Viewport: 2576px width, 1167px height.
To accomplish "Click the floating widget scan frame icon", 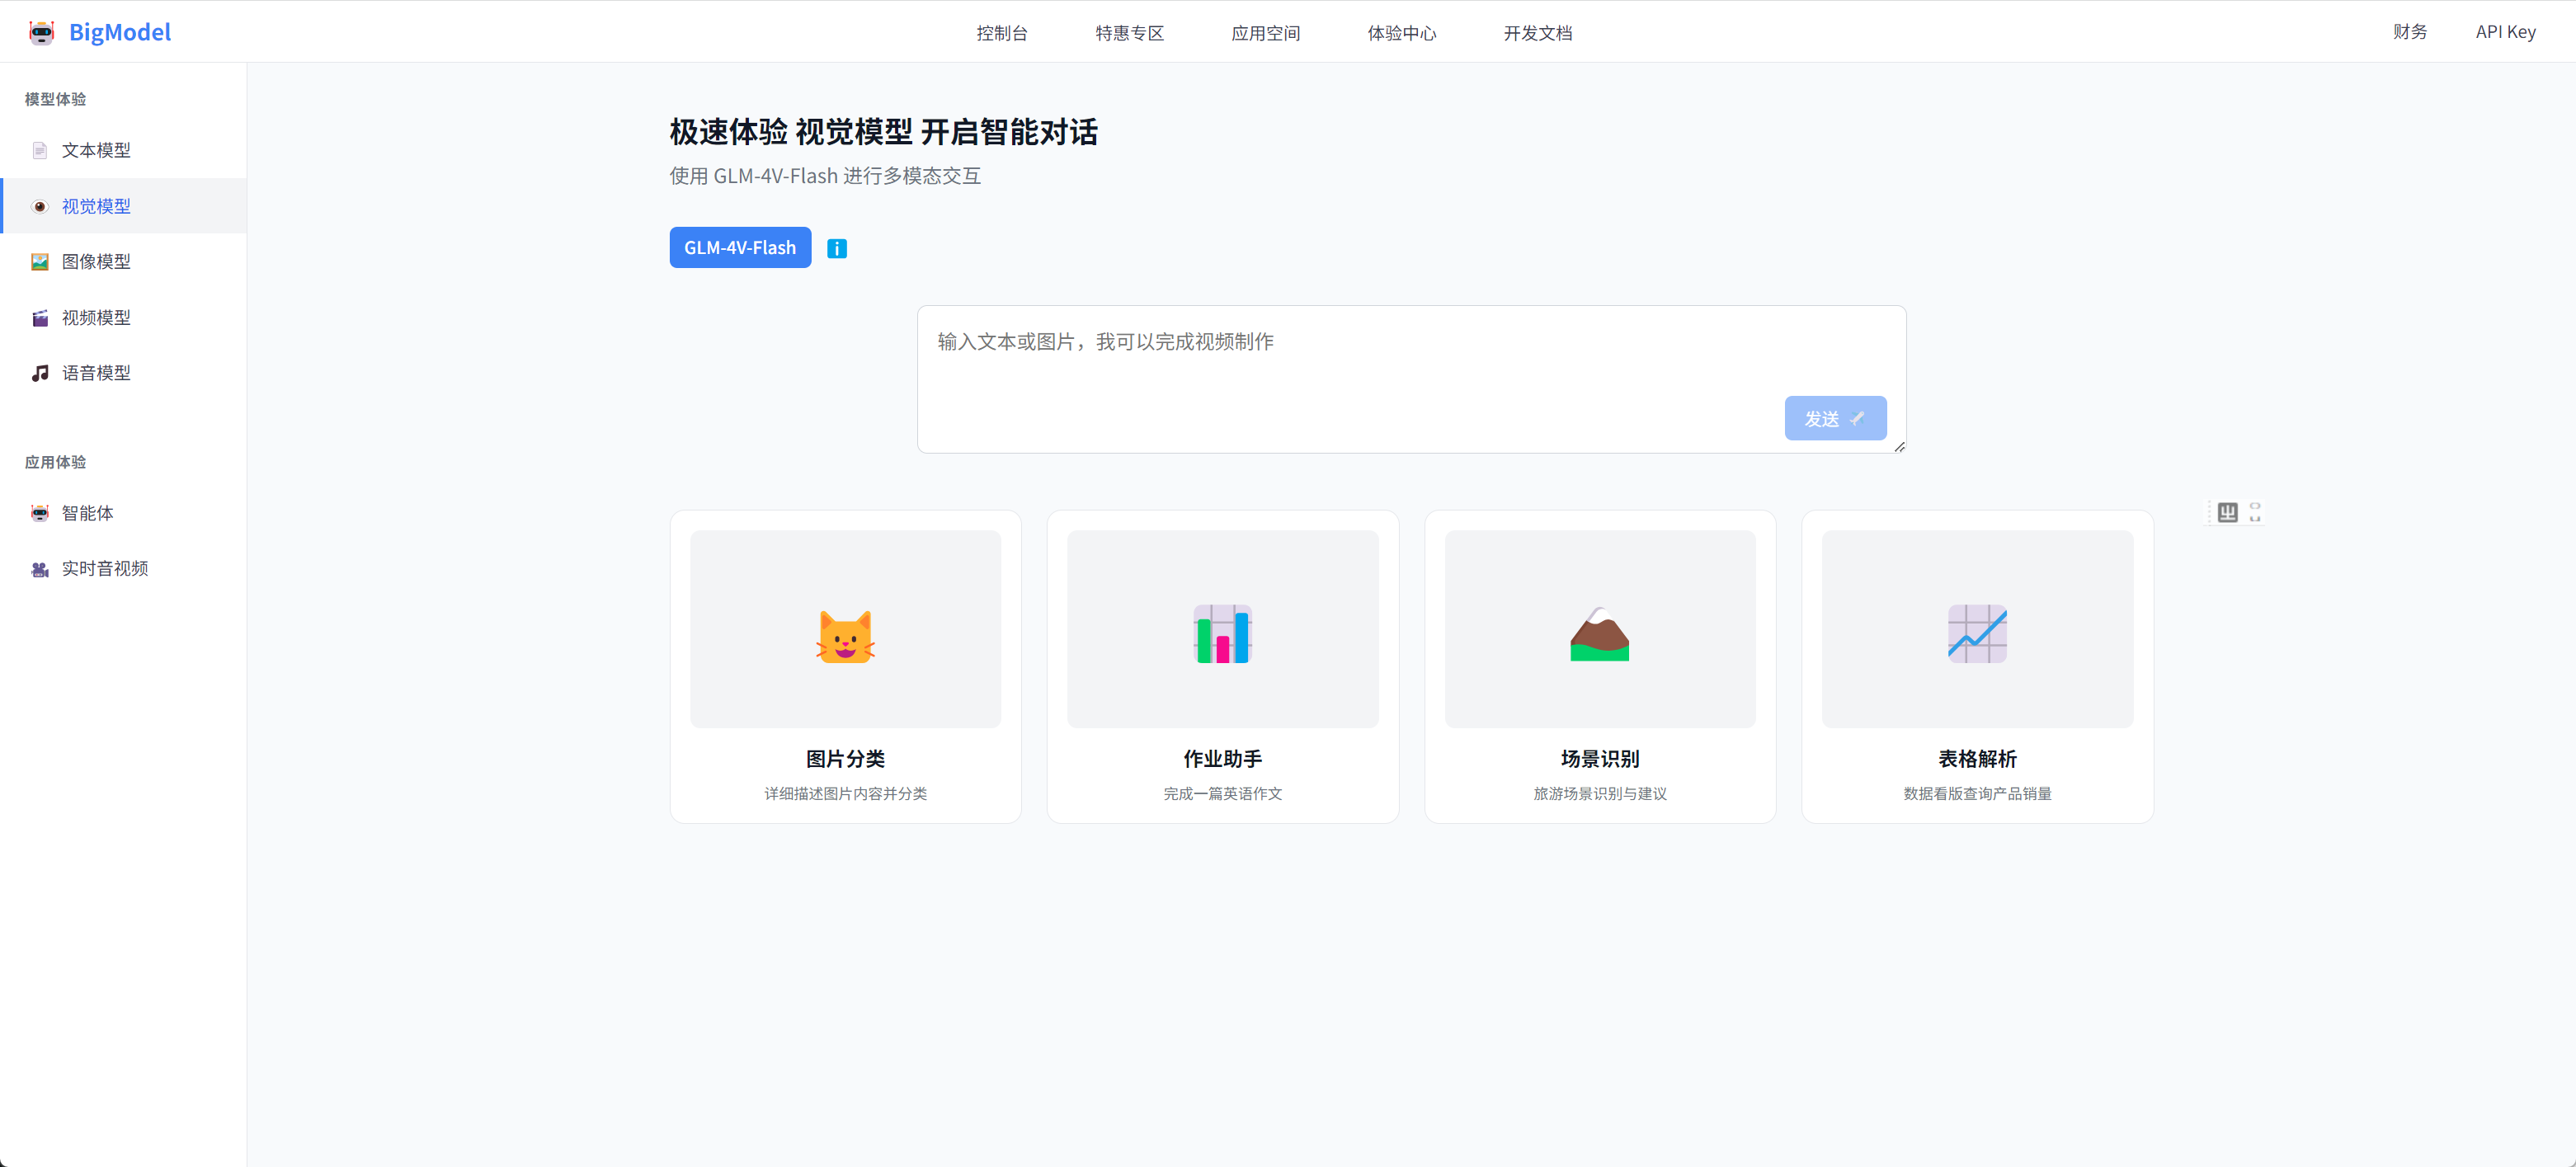I will [x=2255, y=512].
